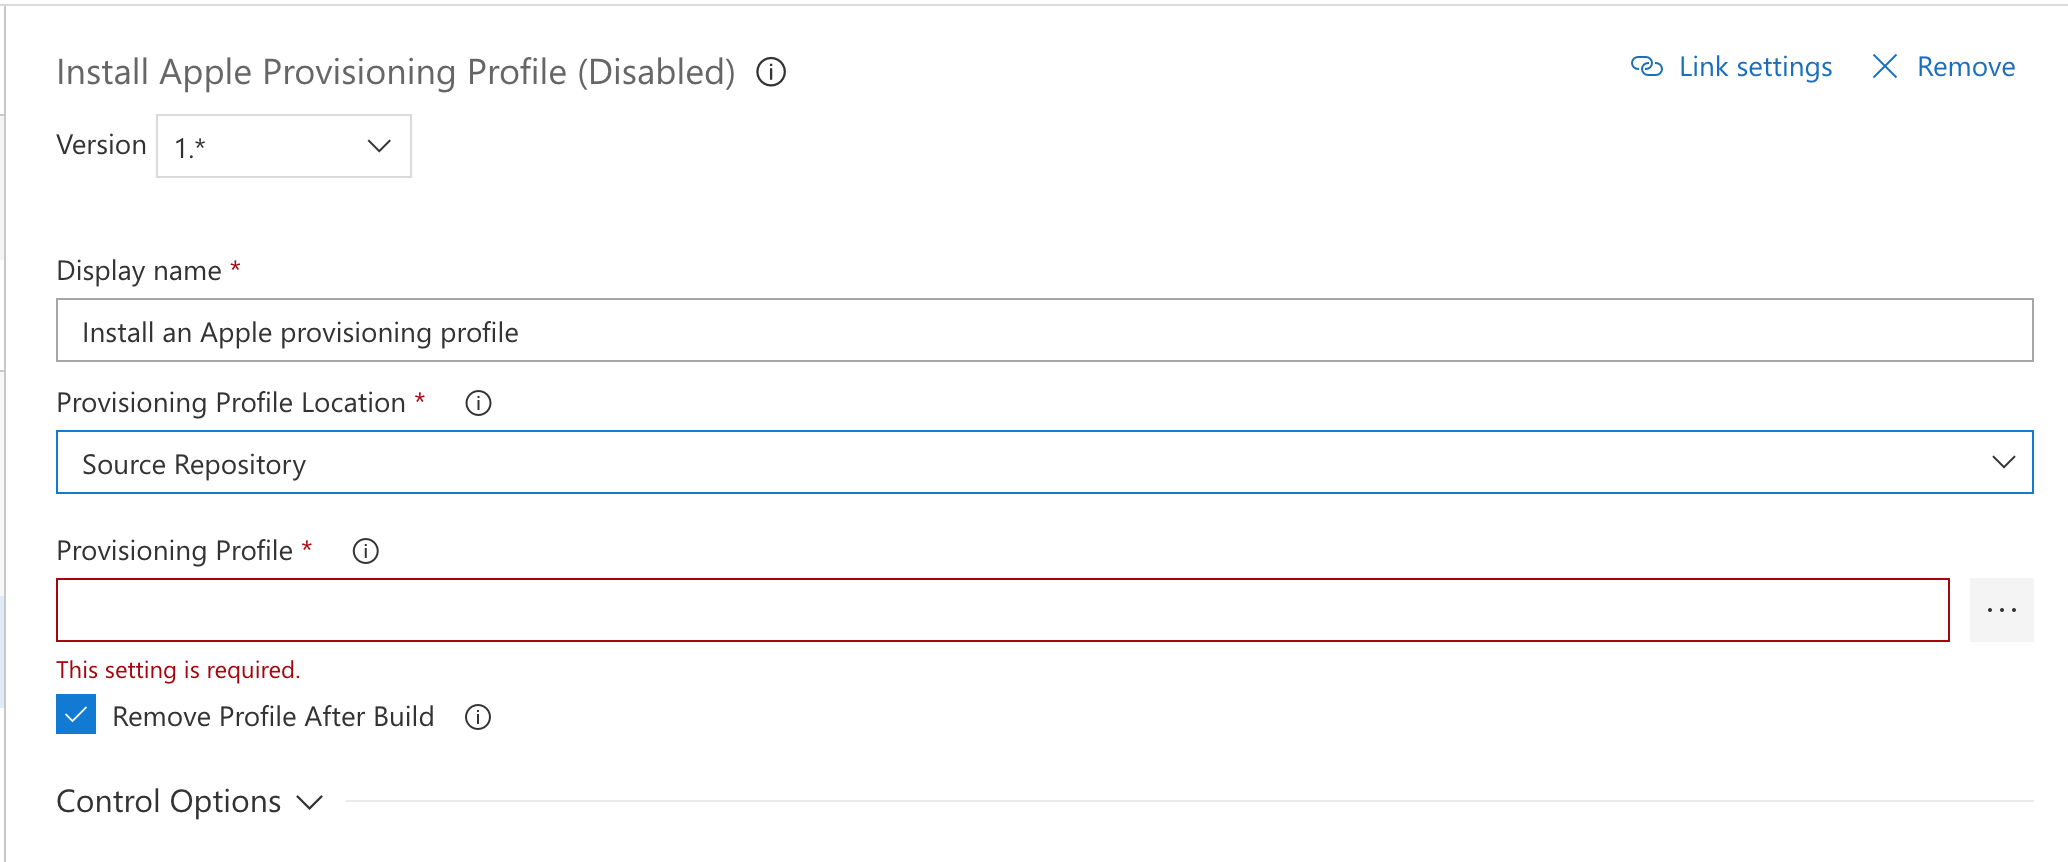
Task: Click the Control Options chevron
Action: (310, 801)
